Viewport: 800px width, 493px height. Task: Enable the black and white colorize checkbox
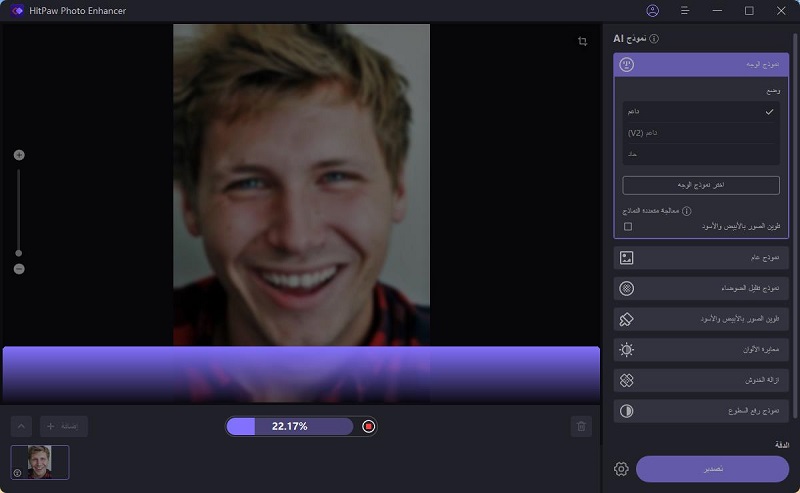628,227
